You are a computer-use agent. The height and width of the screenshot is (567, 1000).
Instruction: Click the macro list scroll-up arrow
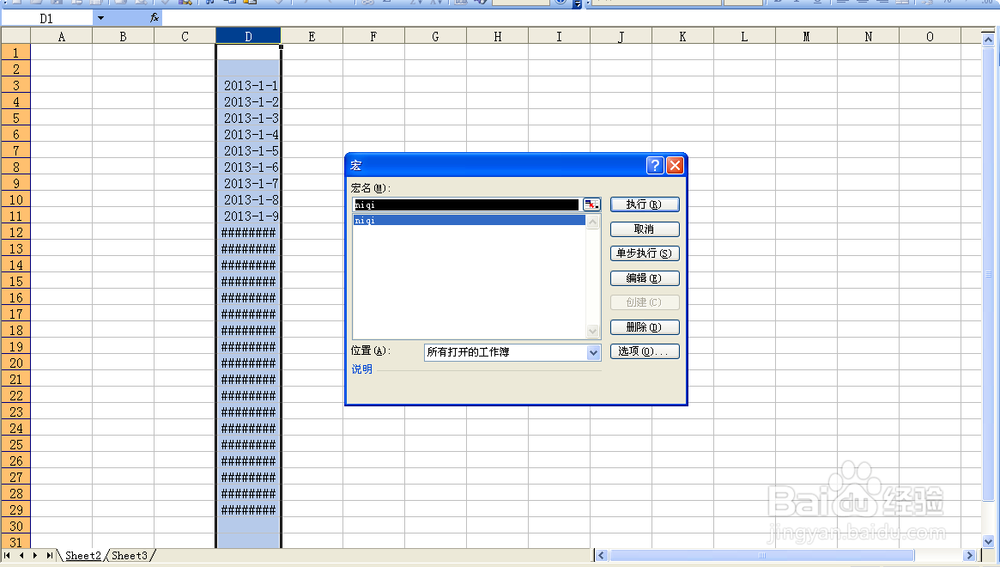592,222
